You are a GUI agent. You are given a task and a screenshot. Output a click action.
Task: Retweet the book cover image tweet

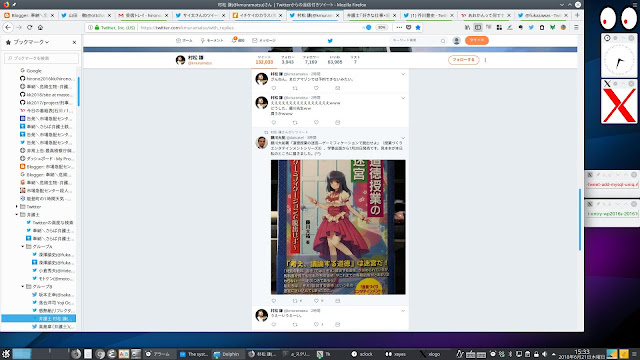tap(295, 301)
